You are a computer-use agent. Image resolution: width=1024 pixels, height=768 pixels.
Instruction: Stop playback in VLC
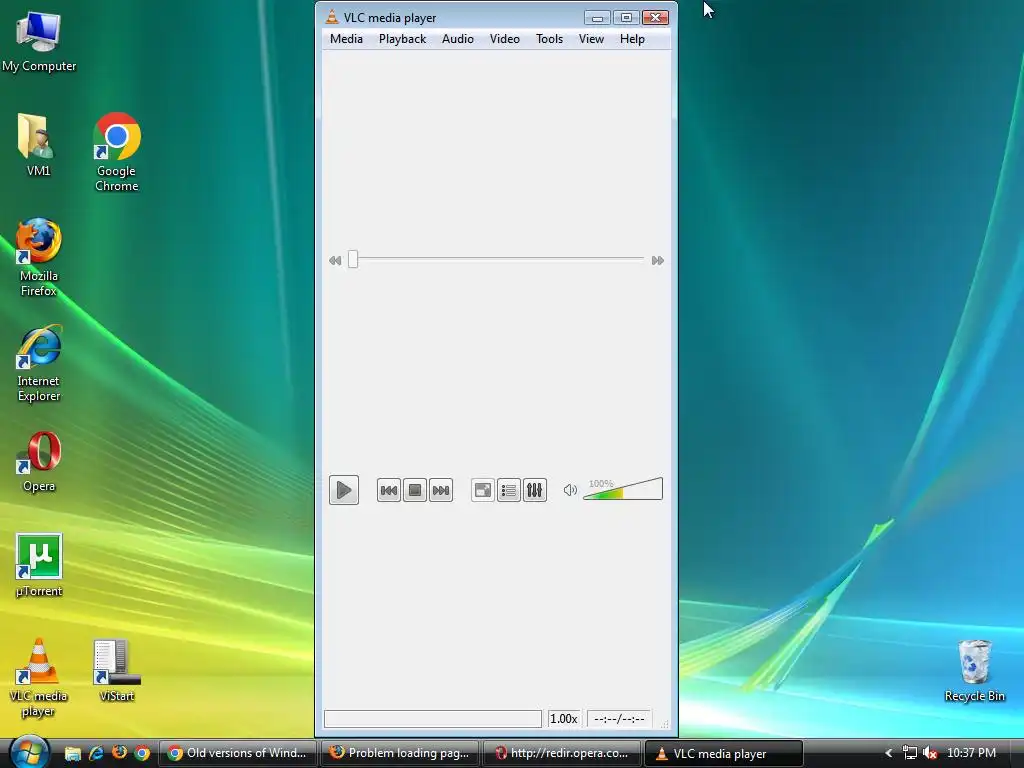[x=415, y=490]
